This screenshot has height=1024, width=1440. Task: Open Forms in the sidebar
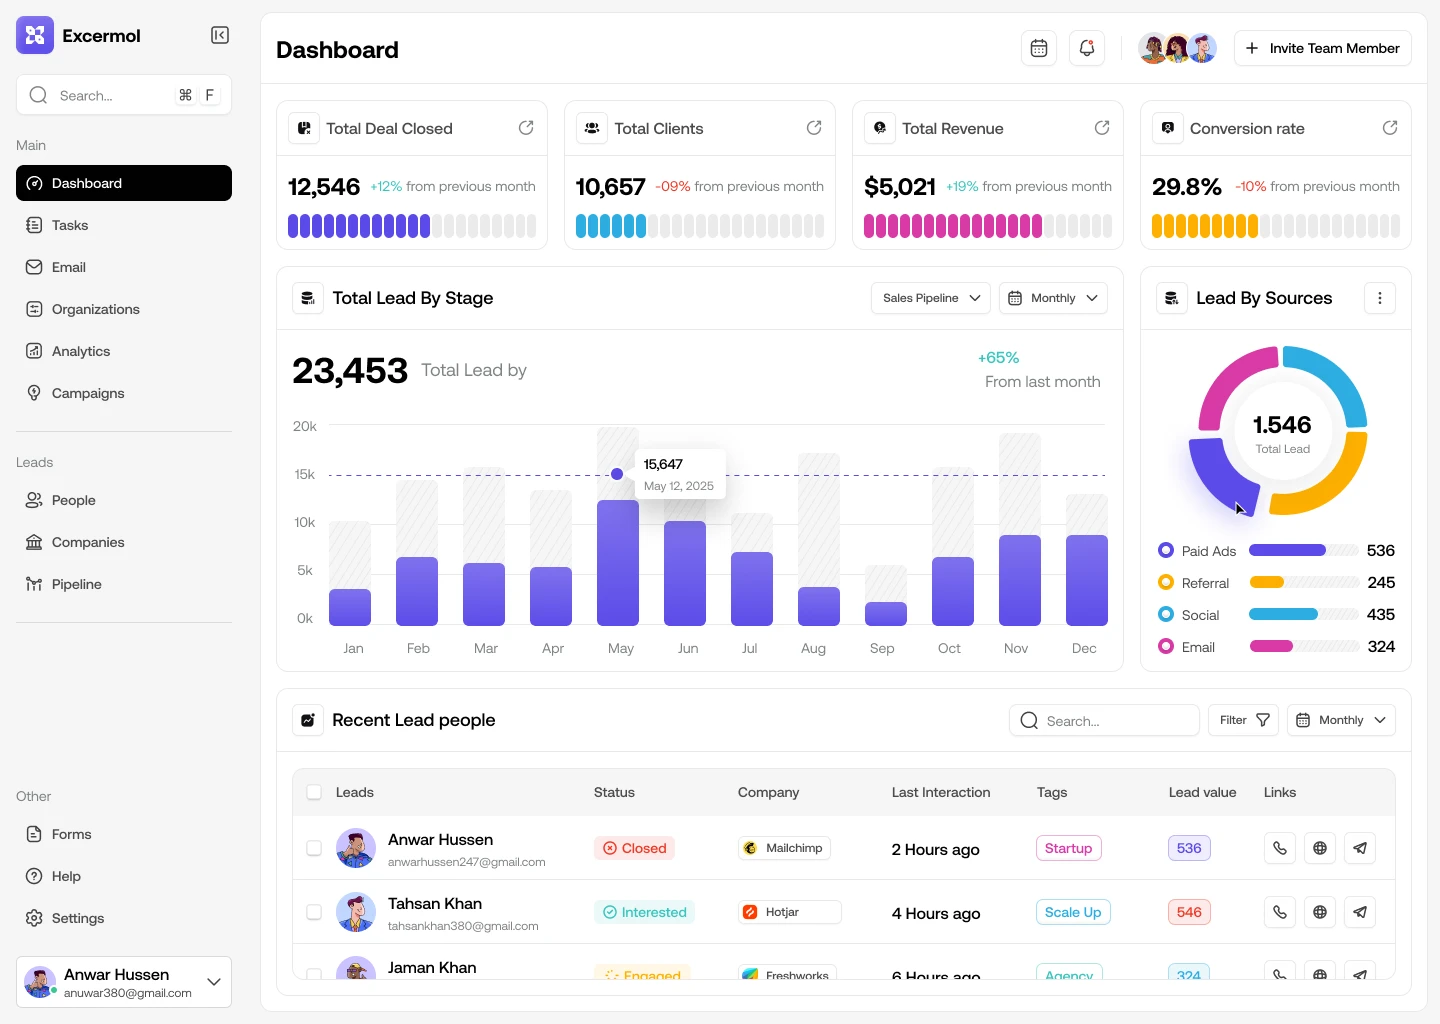124,834
